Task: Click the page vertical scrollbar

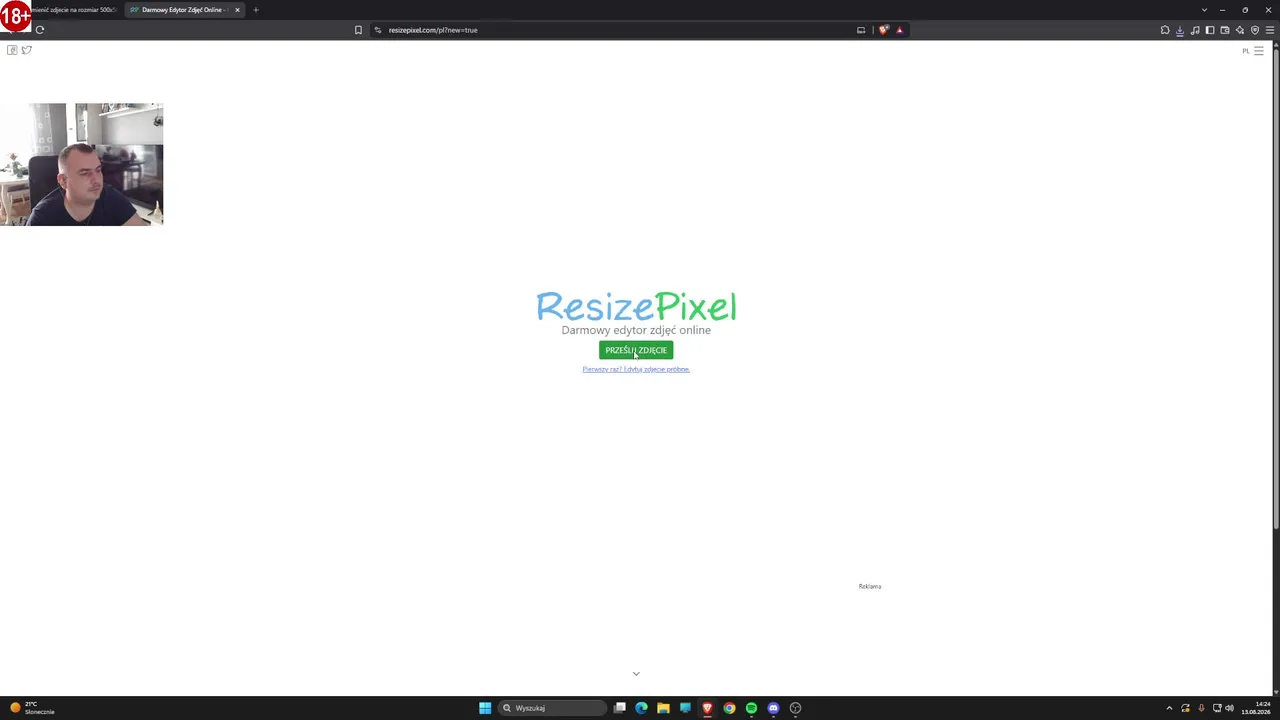Action: pyautogui.click(x=1276, y=290)
